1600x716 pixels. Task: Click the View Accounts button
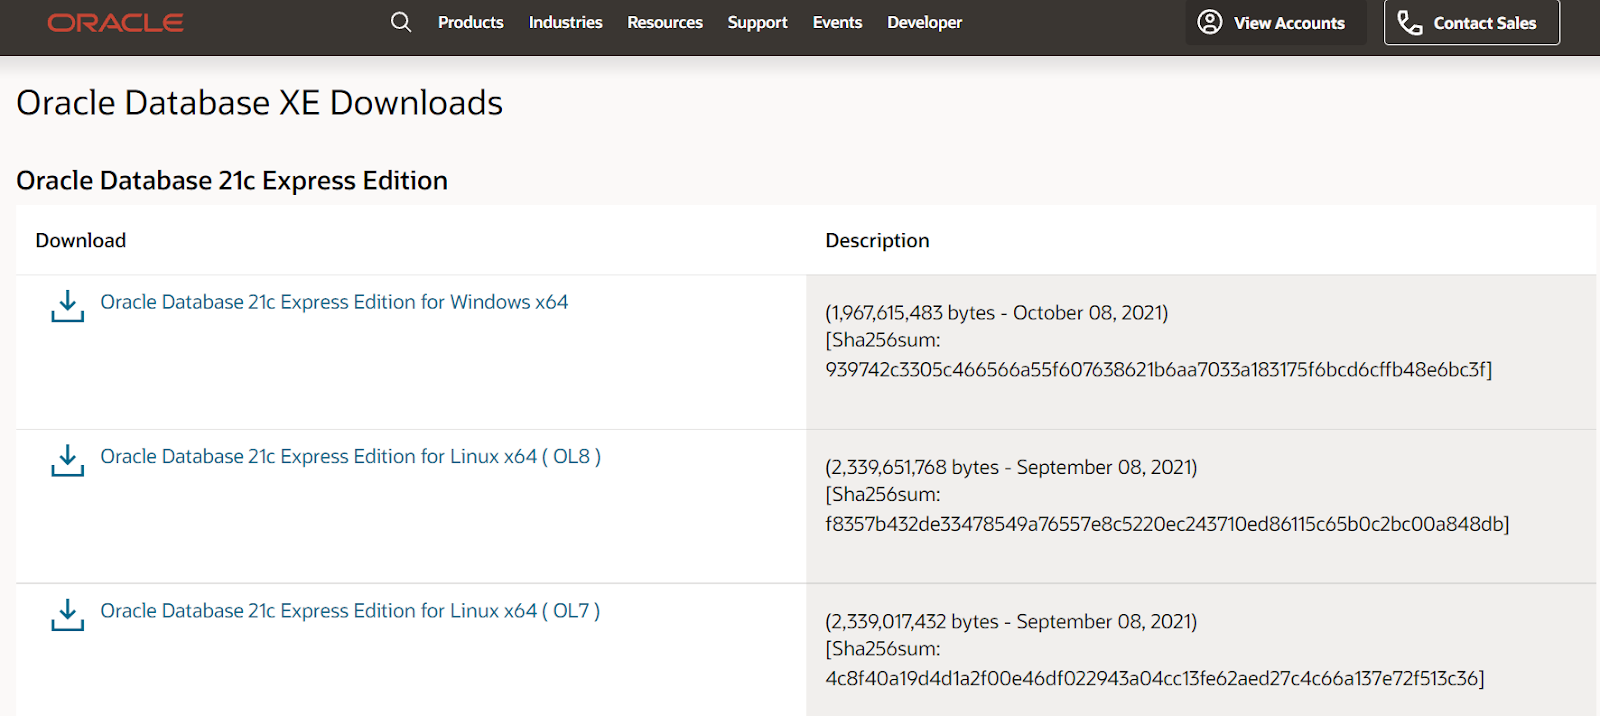click(1276, 22)
